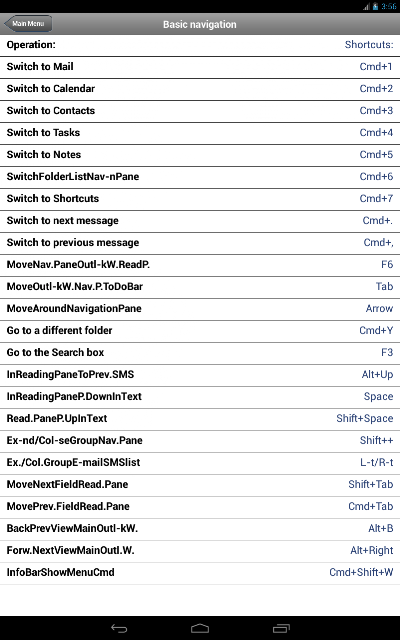400x640 pixels.
Task: Select the Go to the Search box row
Action: point(200,353)
